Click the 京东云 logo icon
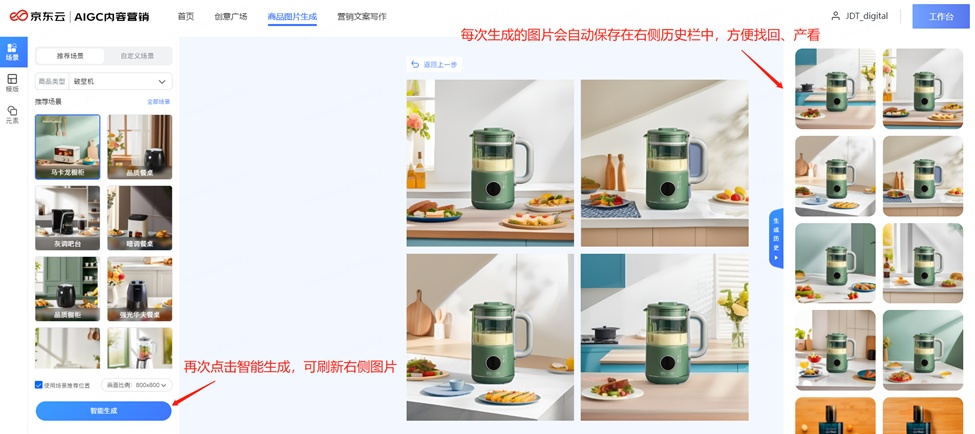 [x=19, y=16]
